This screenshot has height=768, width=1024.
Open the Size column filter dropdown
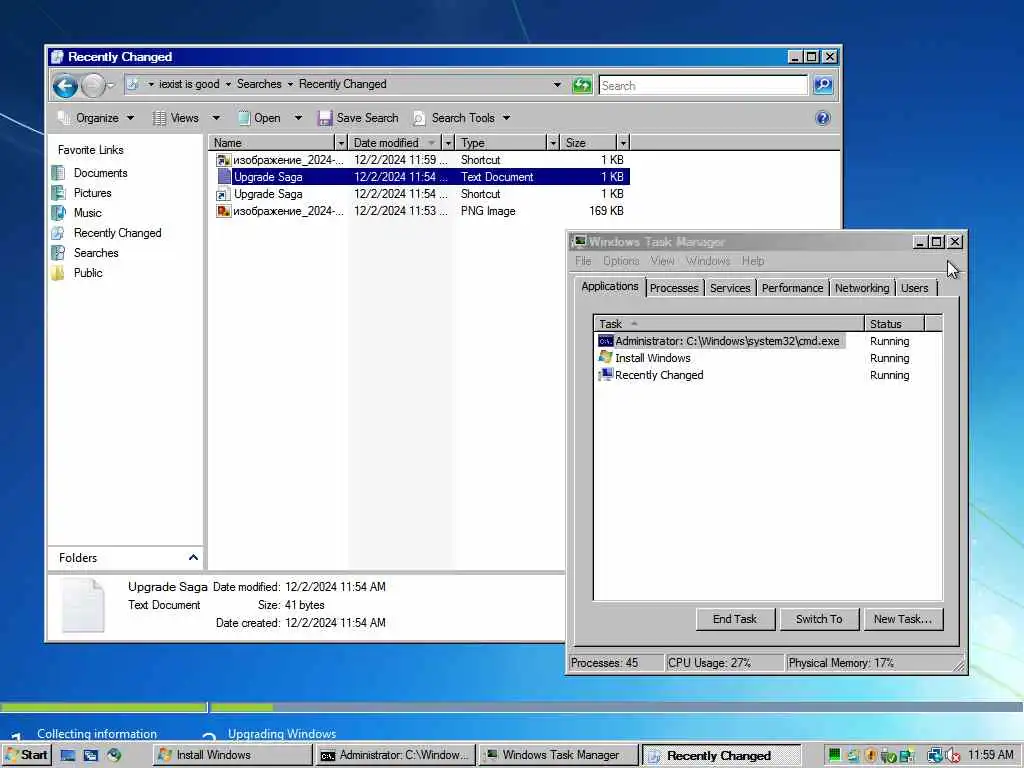623,142
